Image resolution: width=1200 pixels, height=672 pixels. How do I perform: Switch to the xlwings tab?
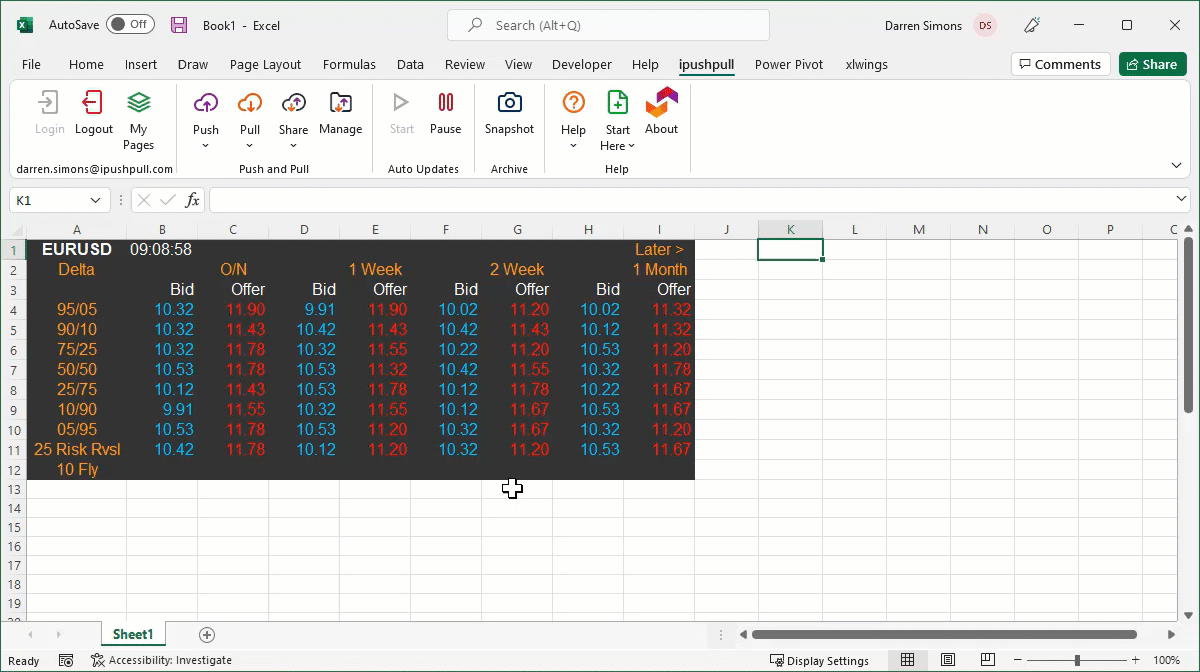click(866, 64)
